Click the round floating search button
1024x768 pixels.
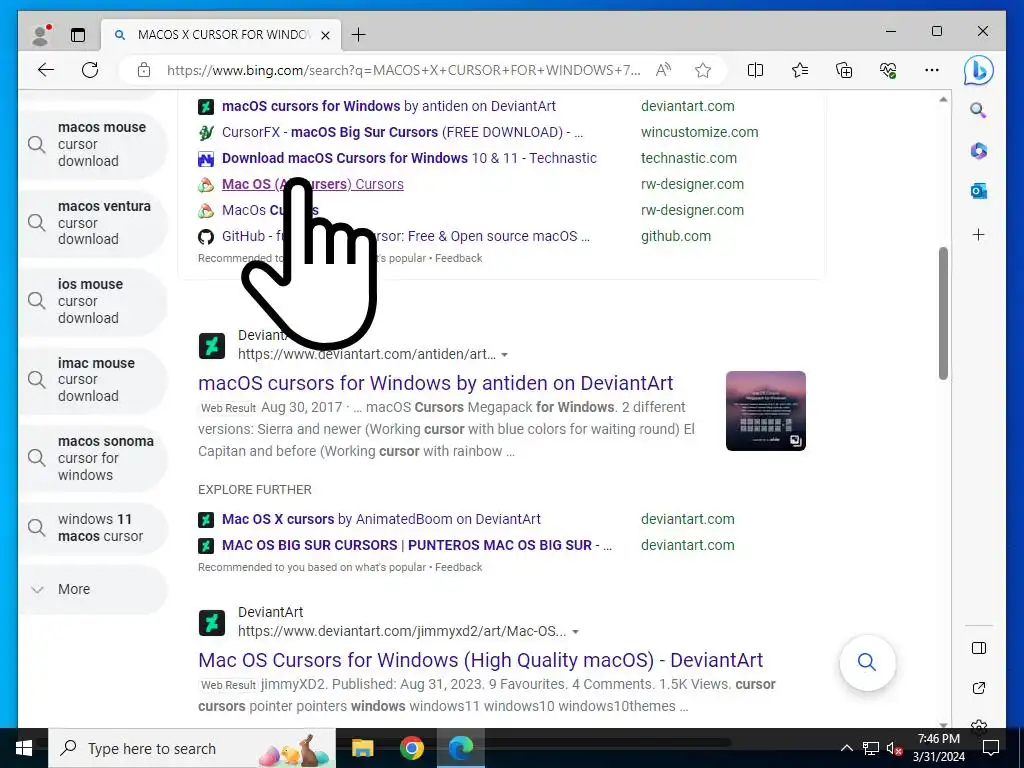[x=867, y=662]
